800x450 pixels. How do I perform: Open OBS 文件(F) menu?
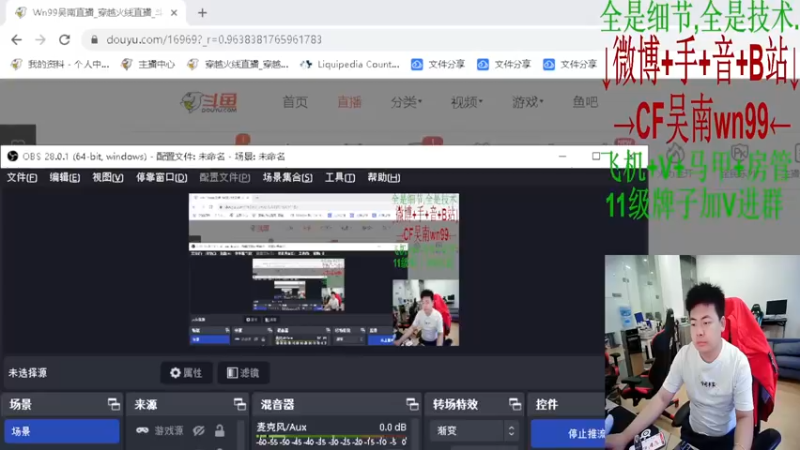pos(22,178)
